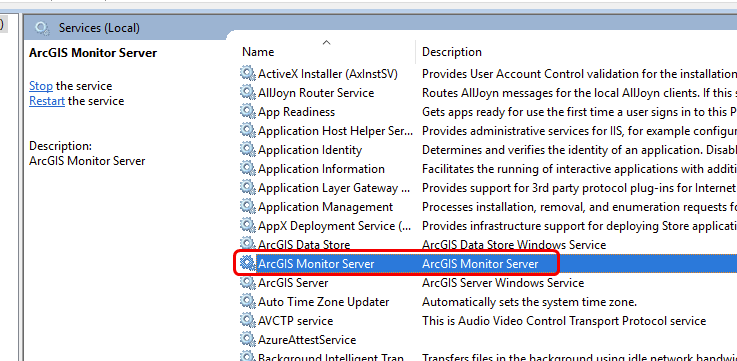Select the ArcGIS Server gear icon
737x361 pixels.
click(247, 283)
